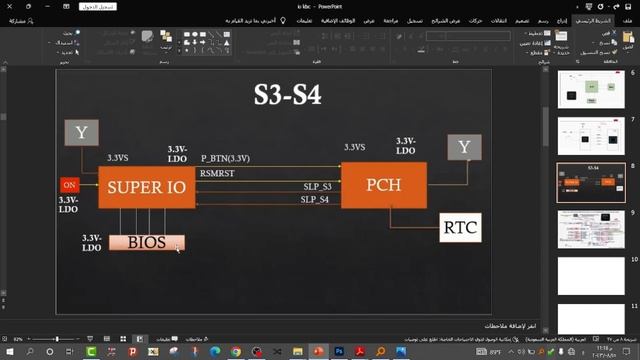The image size is (640, 360).
Task: Select slide 9 thumbnail
Action: pyautogui.click(x=591, y=229)
